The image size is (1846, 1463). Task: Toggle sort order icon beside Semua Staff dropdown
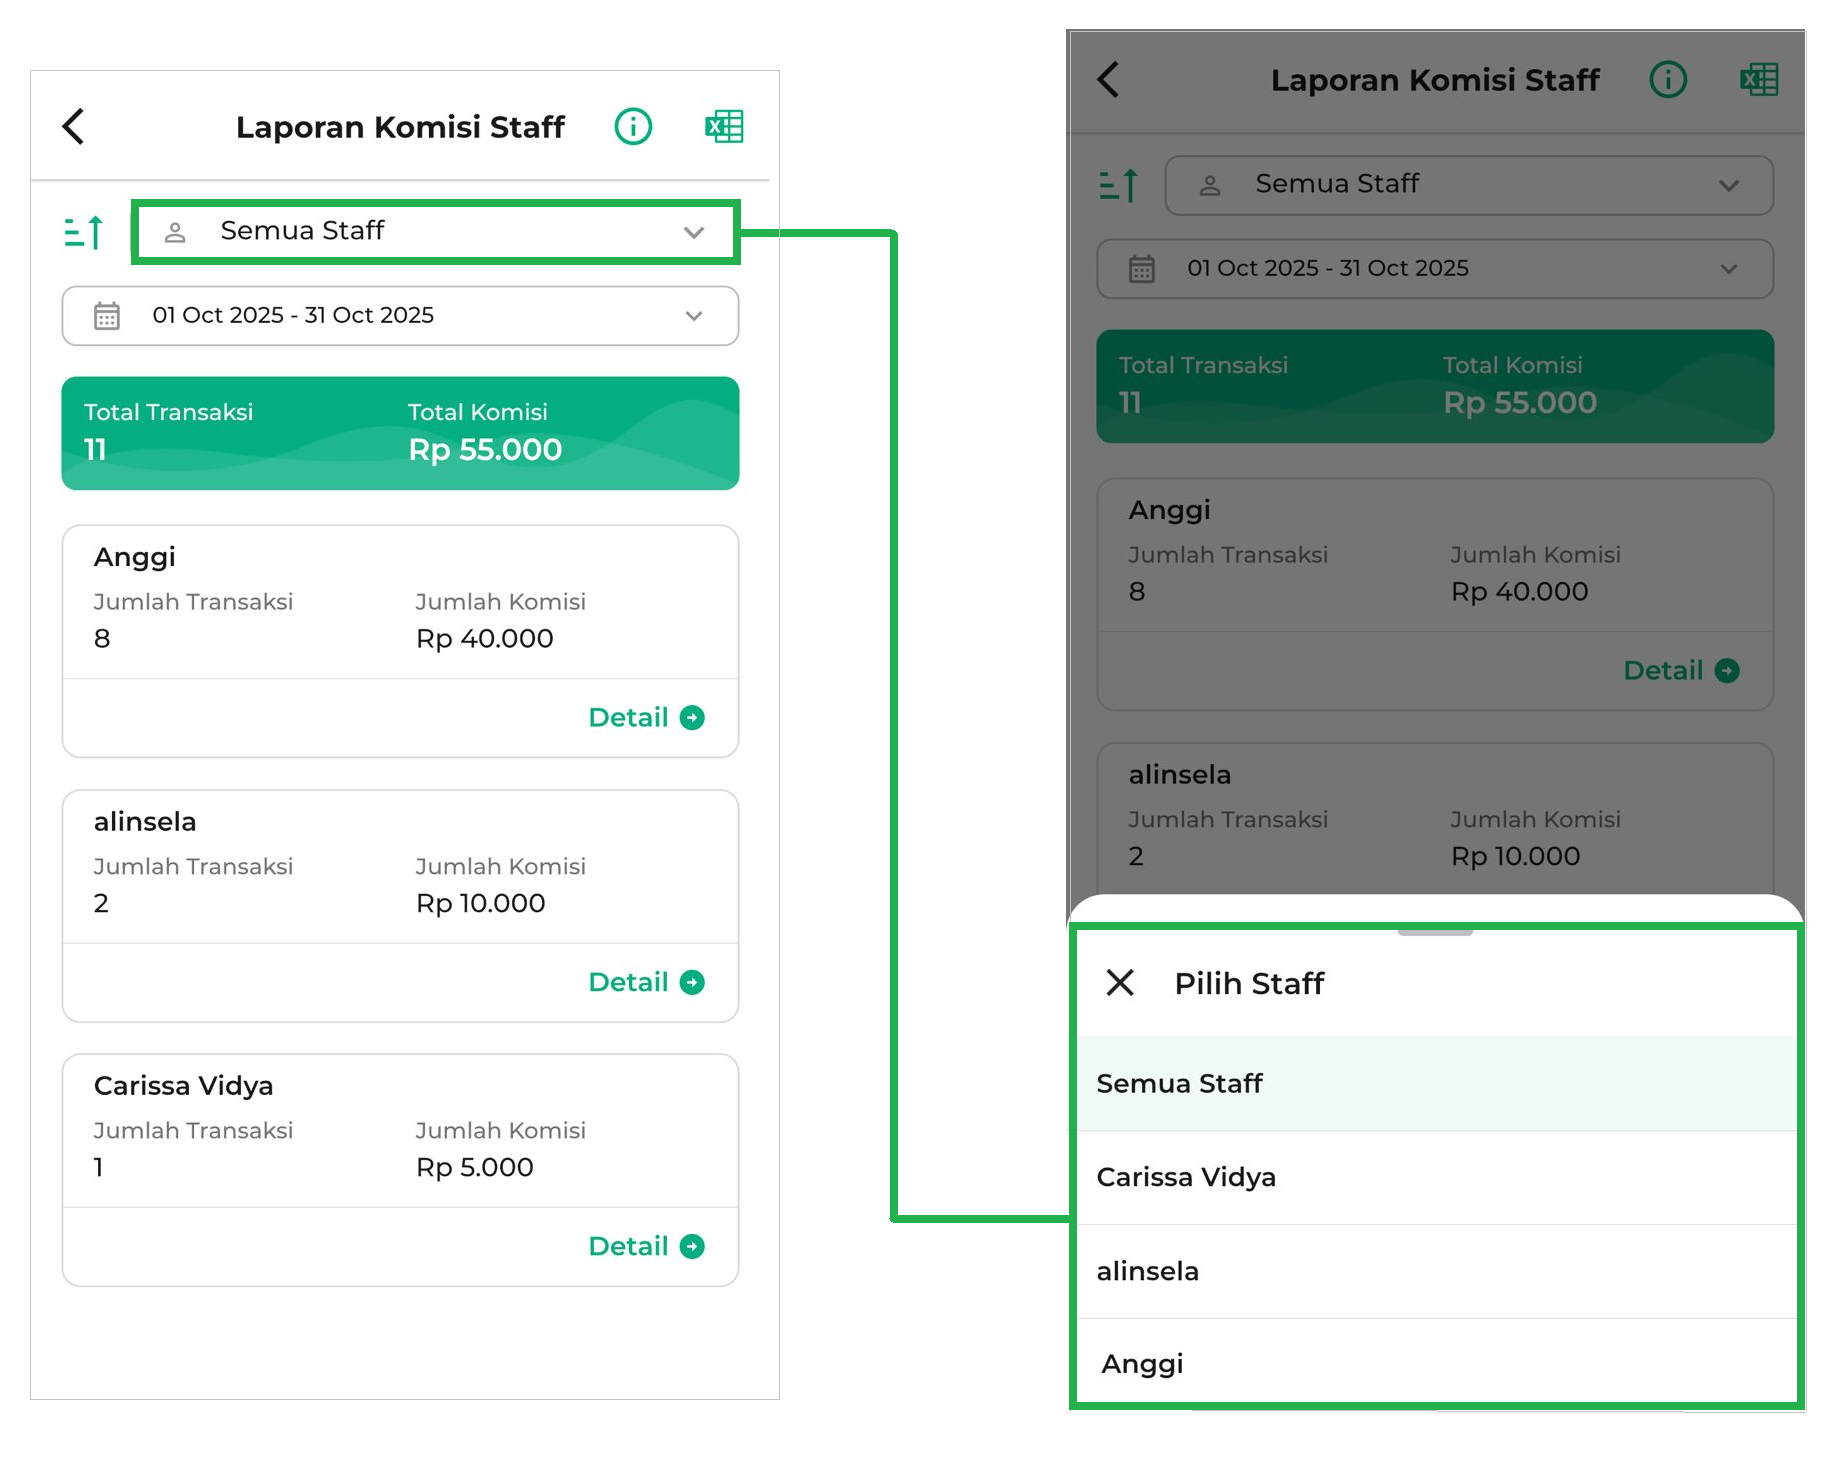point(84,232)
